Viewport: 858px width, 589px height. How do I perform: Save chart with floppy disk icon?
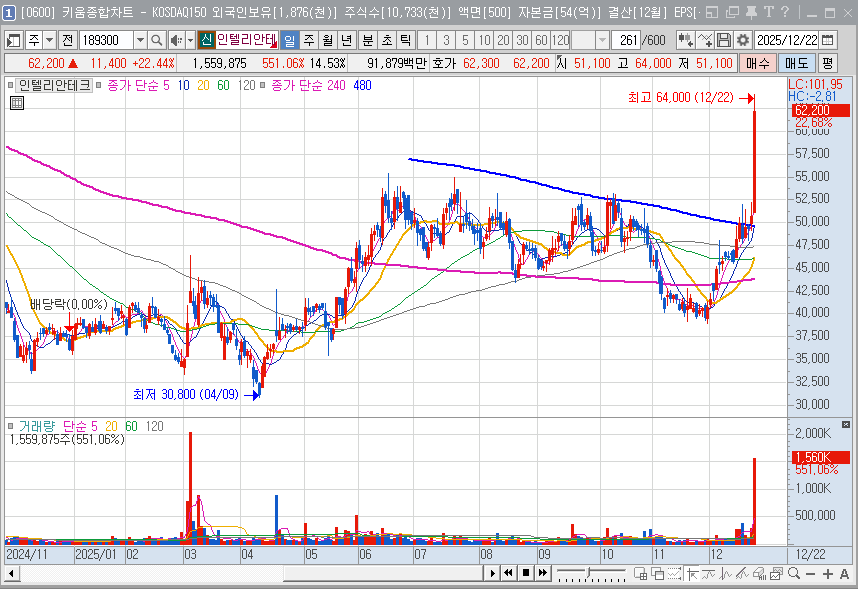tap(723, 40)
